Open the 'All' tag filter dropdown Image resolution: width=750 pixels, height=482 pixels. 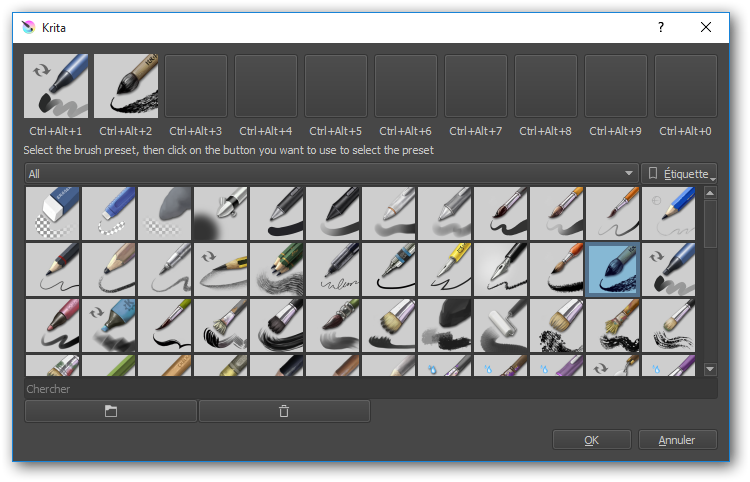click(x=331, y=173)
